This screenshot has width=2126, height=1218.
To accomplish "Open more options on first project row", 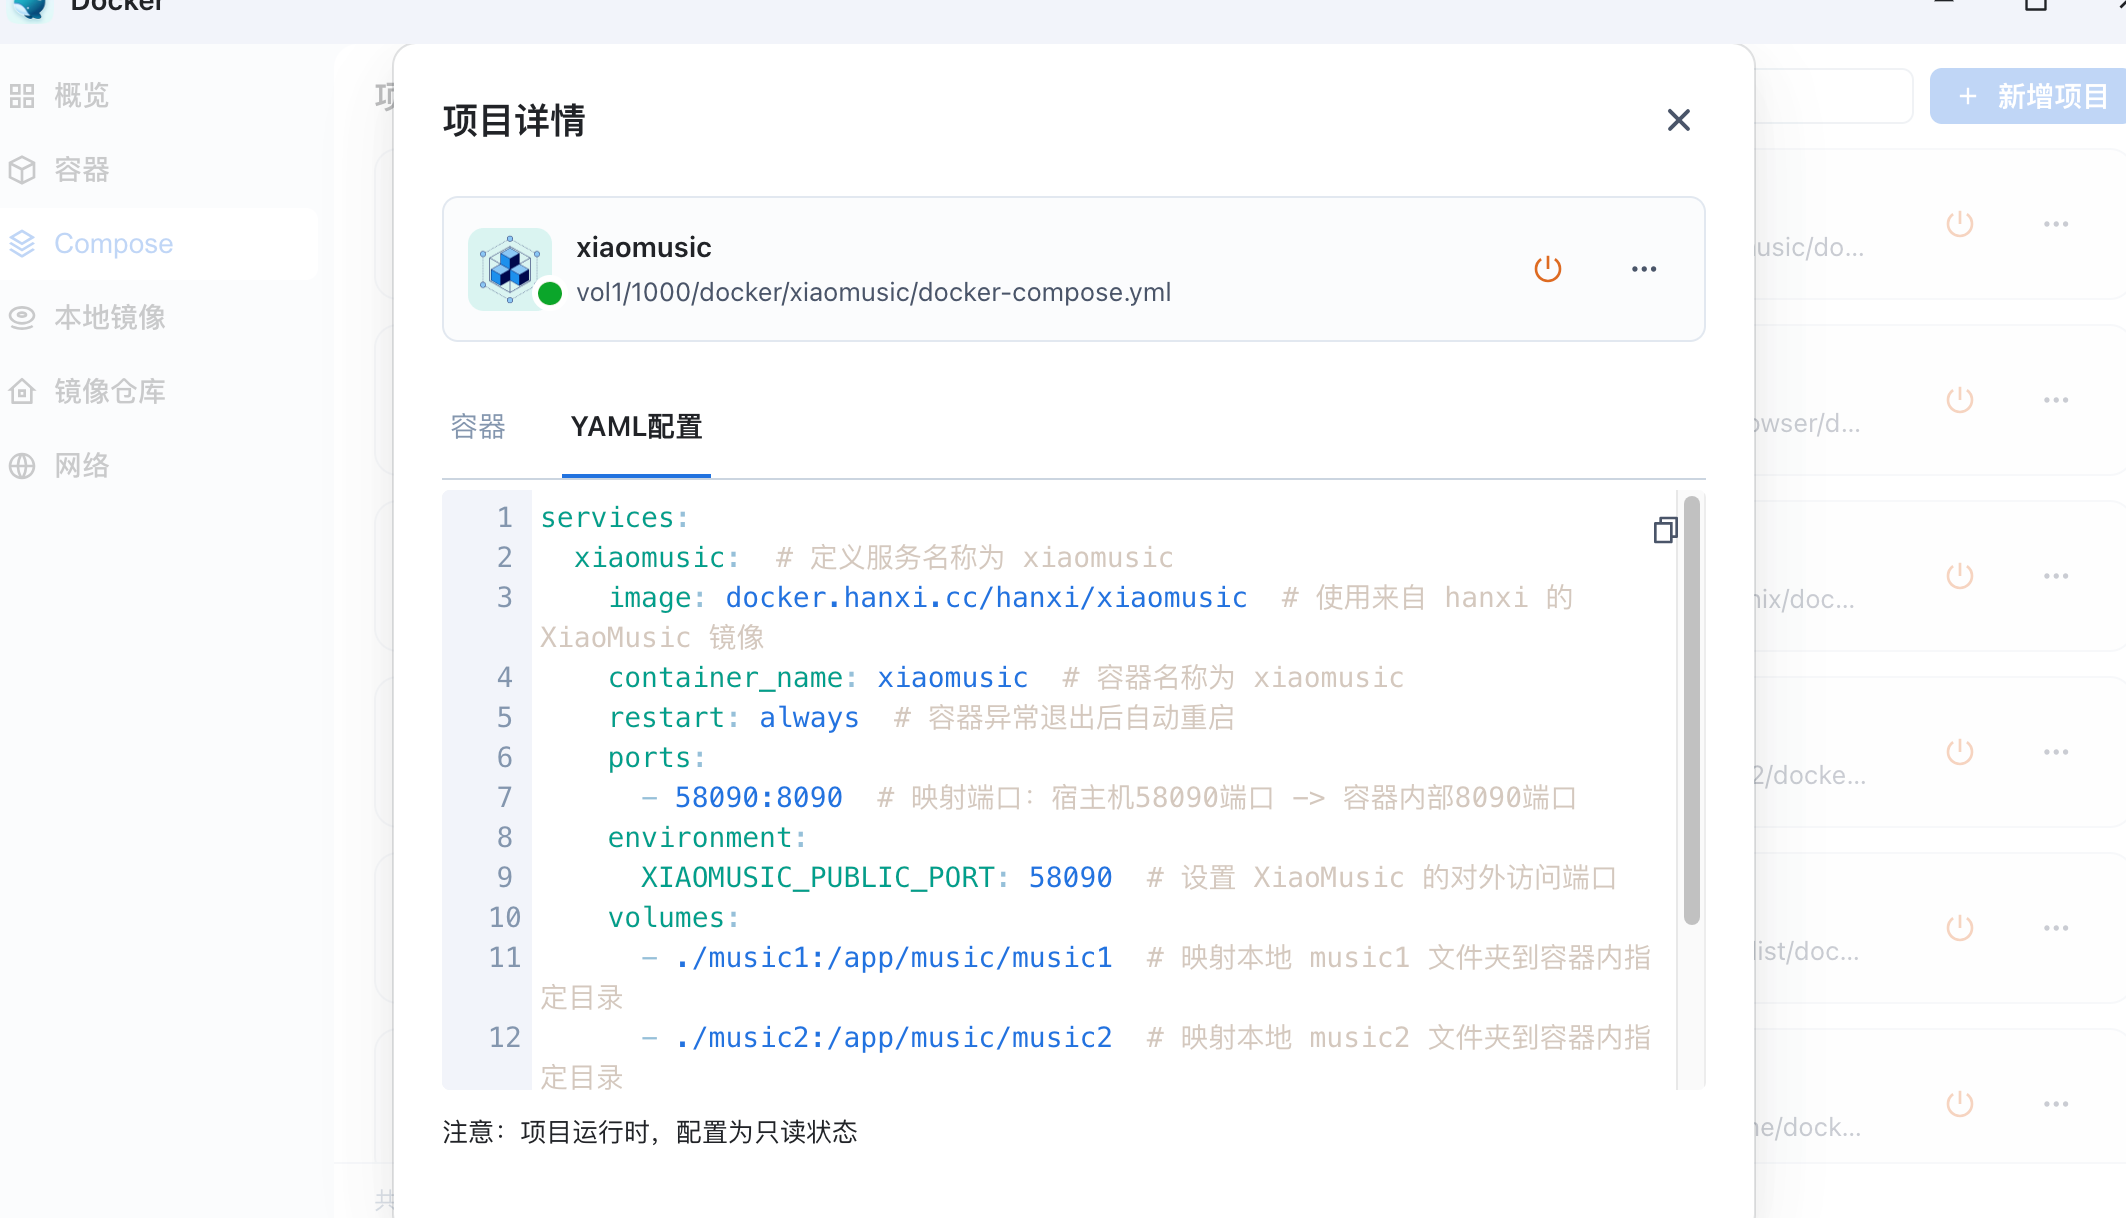I will coord(2056,224).
